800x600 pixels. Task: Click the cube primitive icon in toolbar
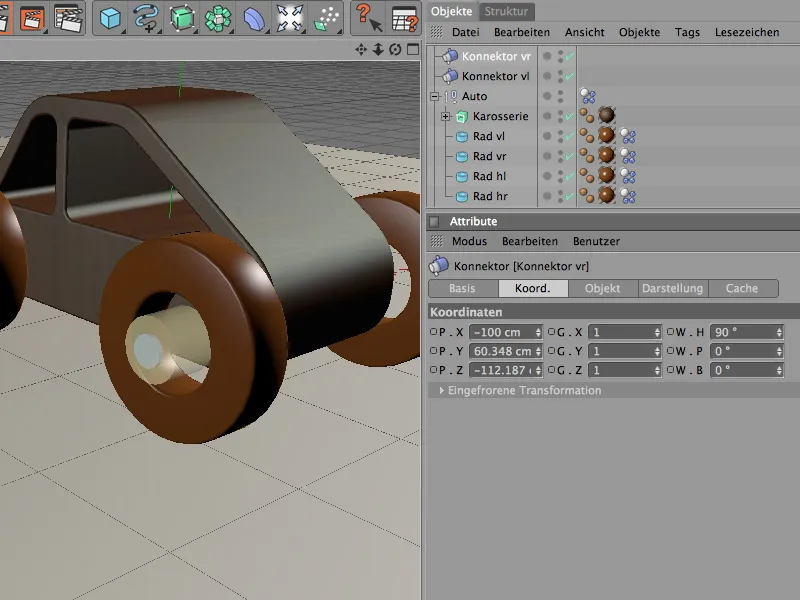[x=110, y=17]
